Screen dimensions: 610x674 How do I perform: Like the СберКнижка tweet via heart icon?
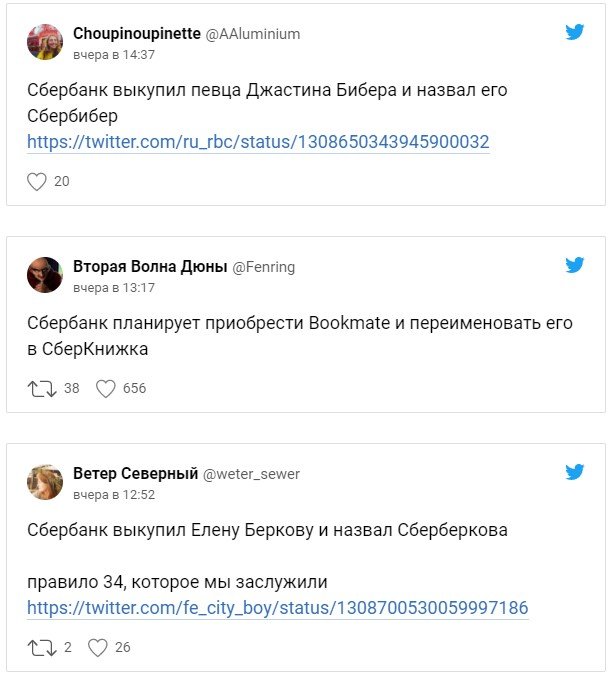[106, 388]
